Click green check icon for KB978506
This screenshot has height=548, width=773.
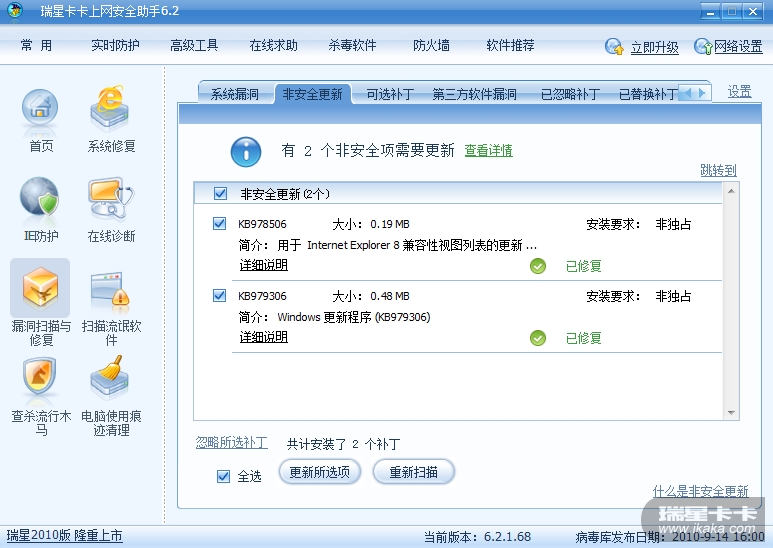(x=538, y=266)
